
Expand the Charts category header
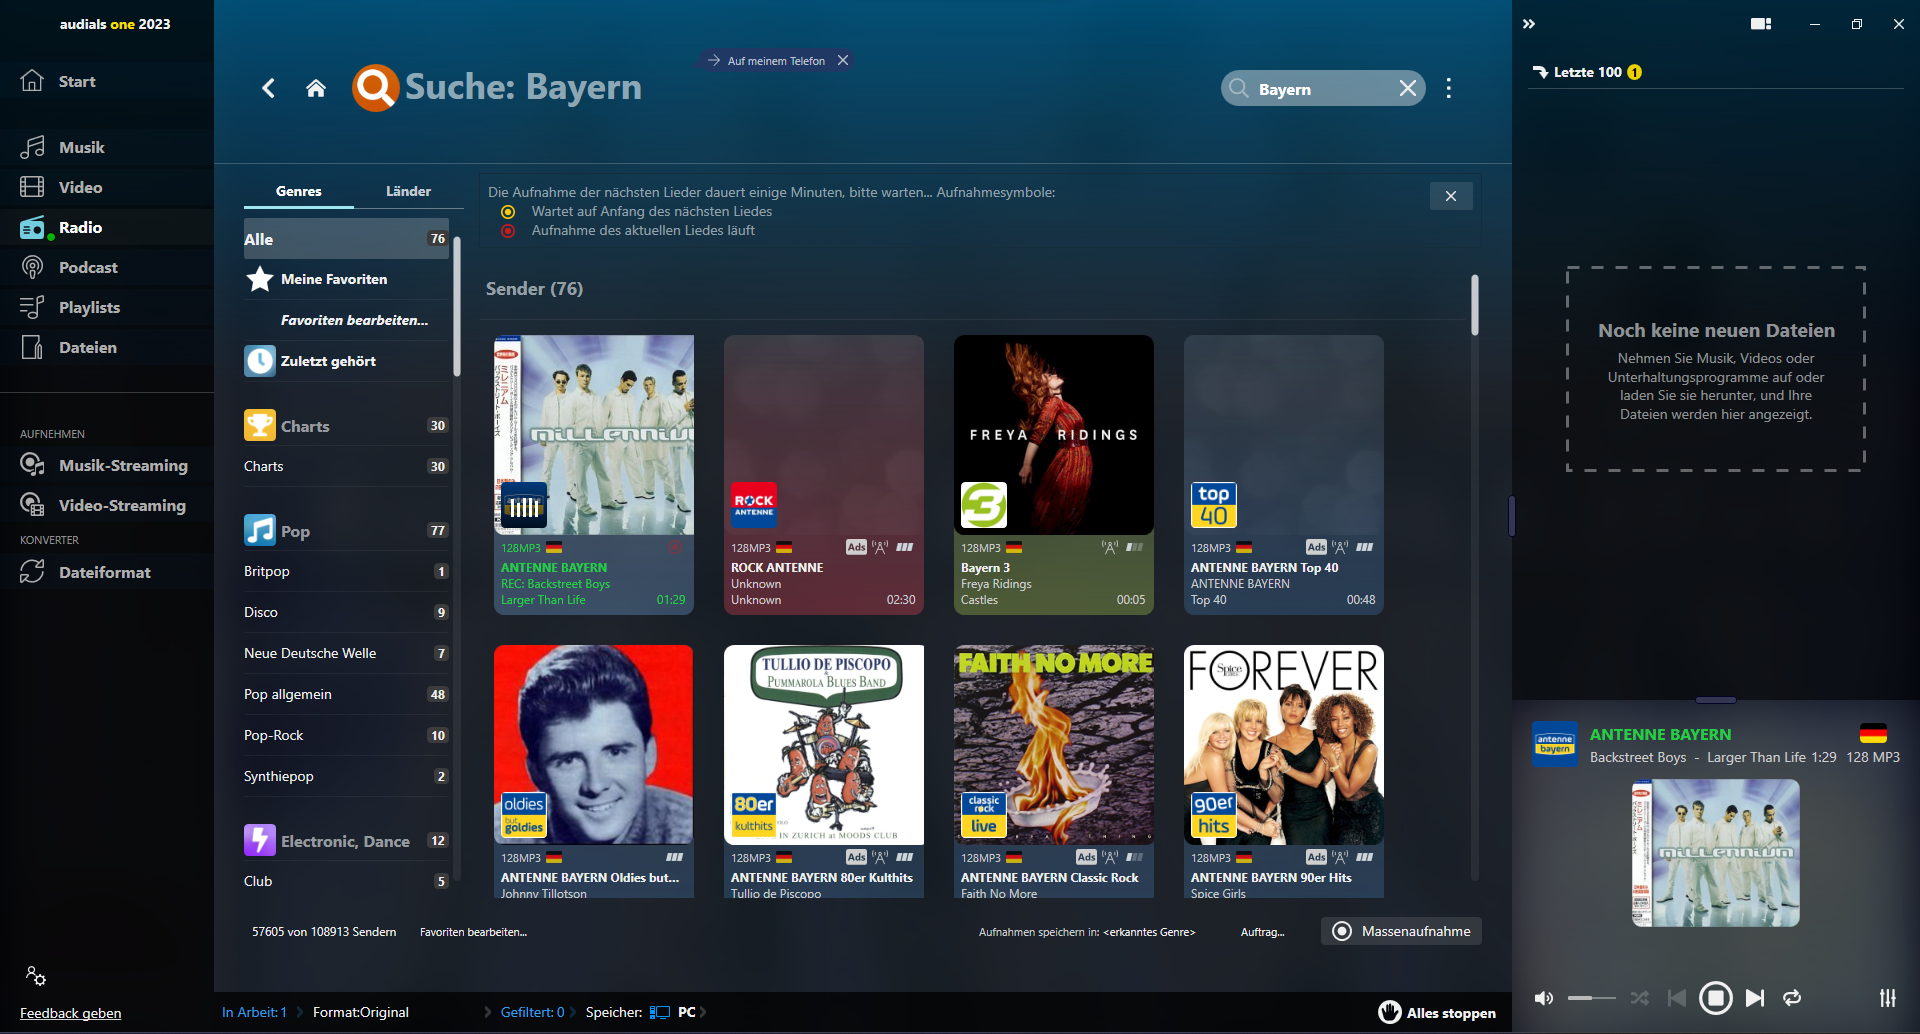tap(346, 426)
